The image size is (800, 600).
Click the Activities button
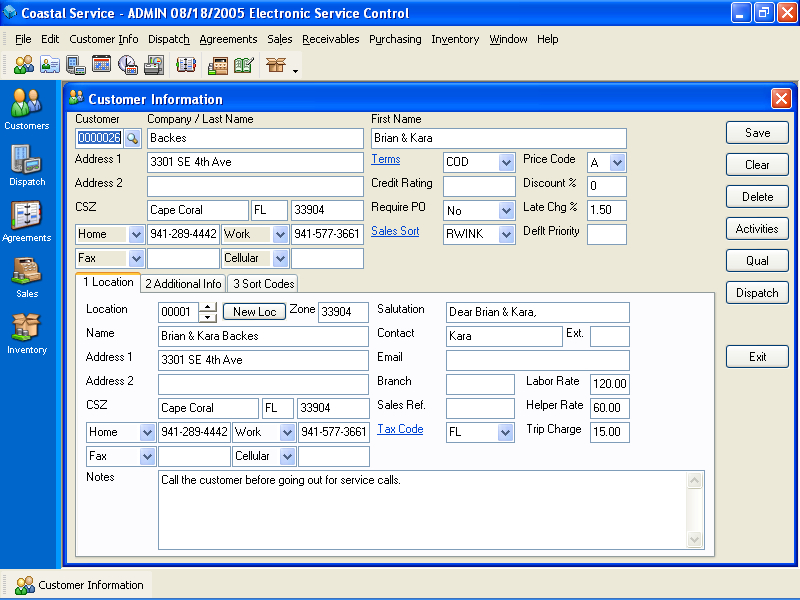coord(757,229)
